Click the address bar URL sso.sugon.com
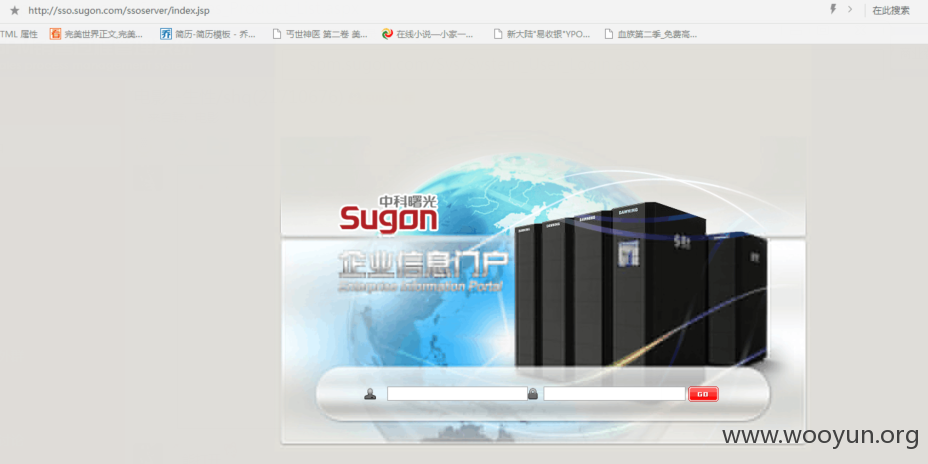Screen dimensions: 928x464 118,11
